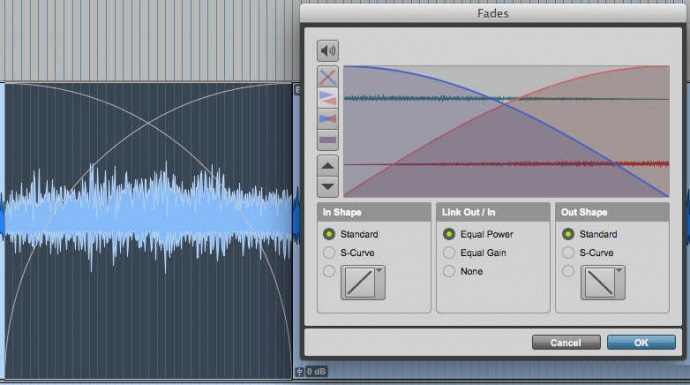Click the clip gain fader icon beside 0 dB

point(300,372)
